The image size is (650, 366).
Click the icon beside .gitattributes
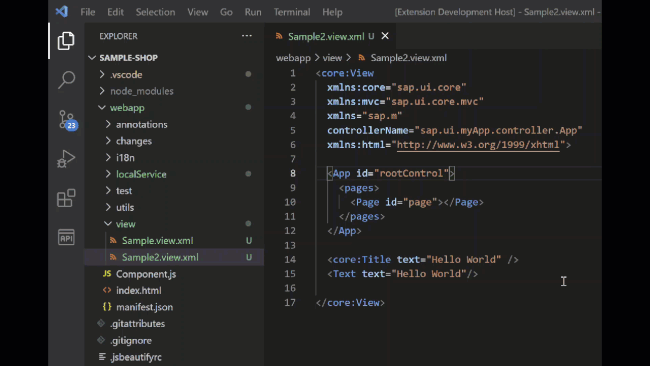(101, 323)
